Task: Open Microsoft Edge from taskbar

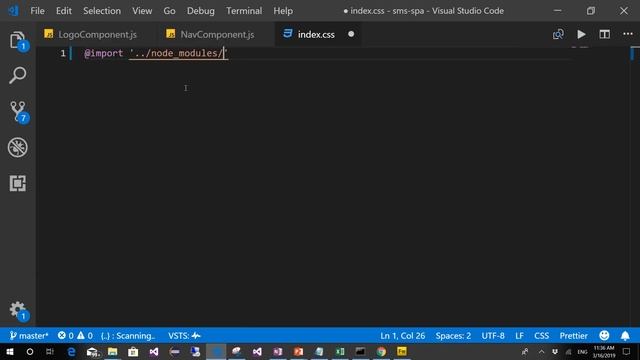Action: pyautogui.click(x=71, y=351)
